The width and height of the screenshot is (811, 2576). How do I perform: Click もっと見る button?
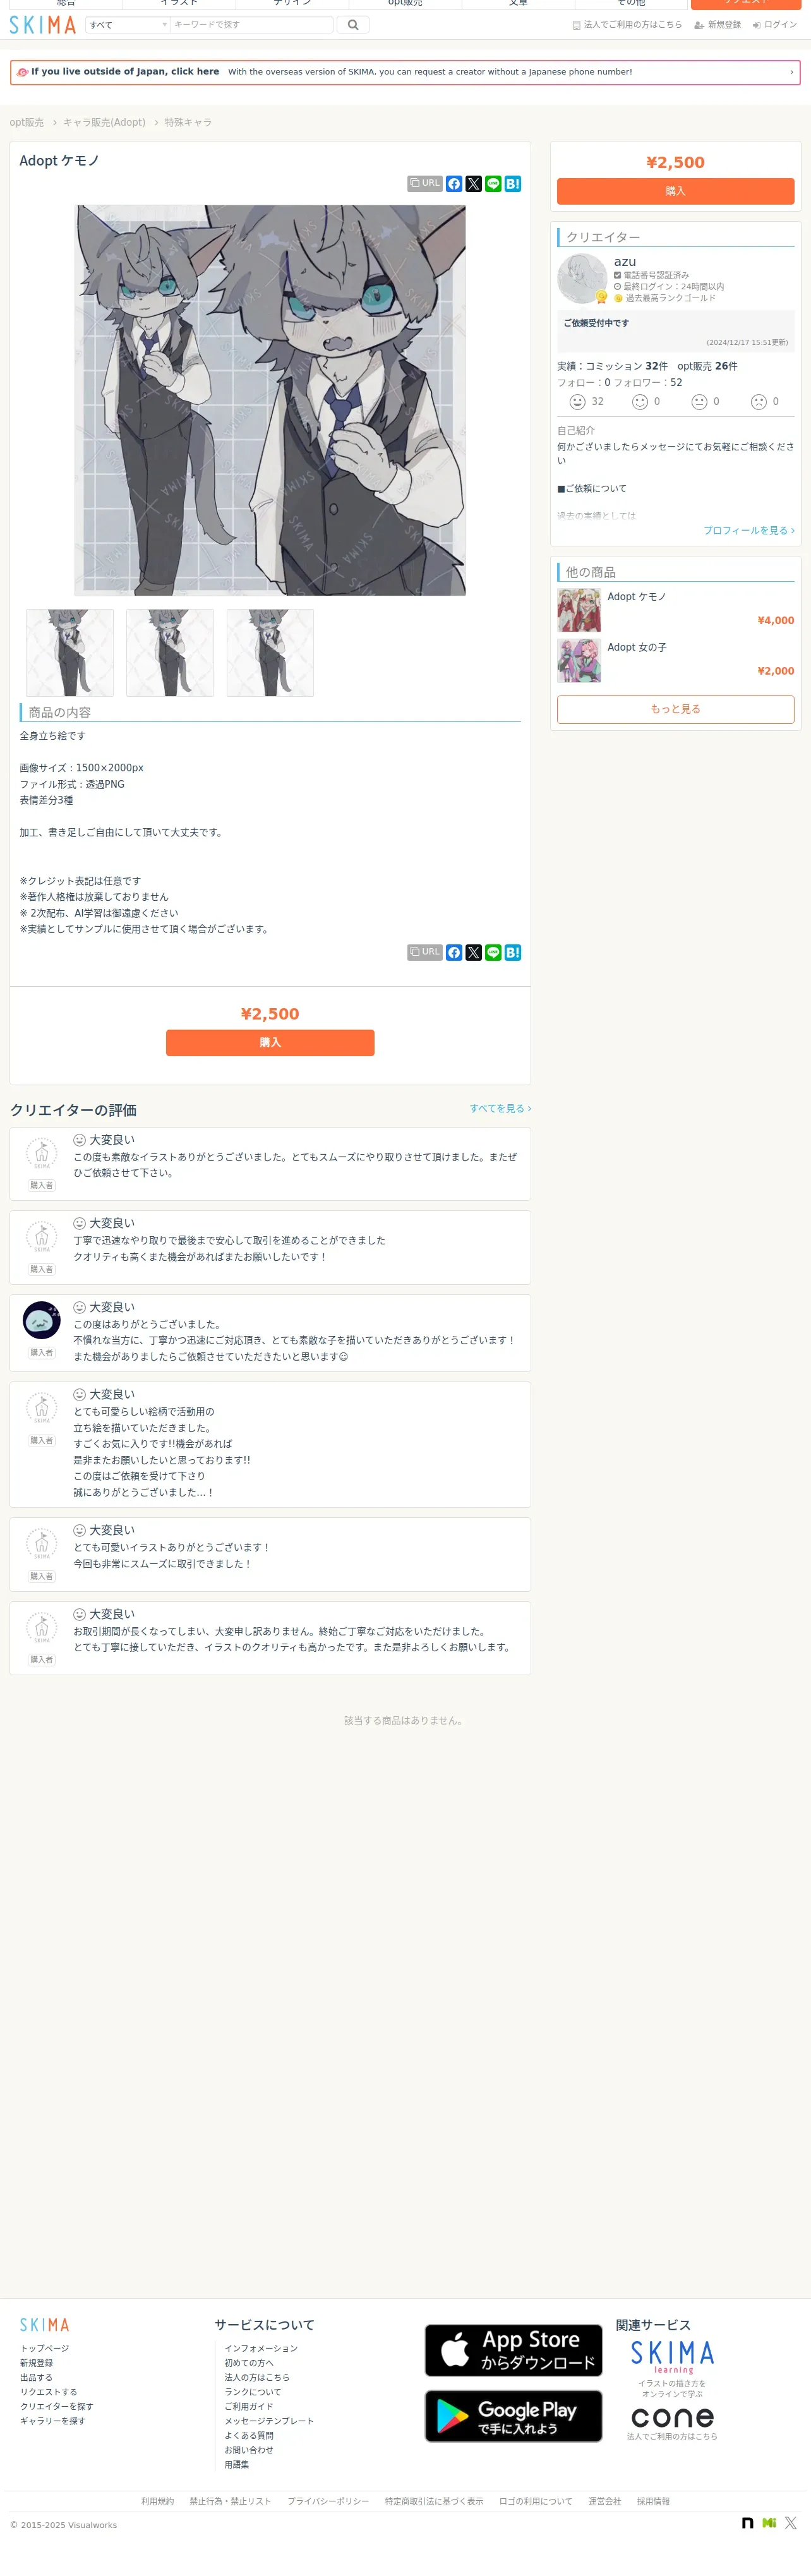(x=676, y=709)
